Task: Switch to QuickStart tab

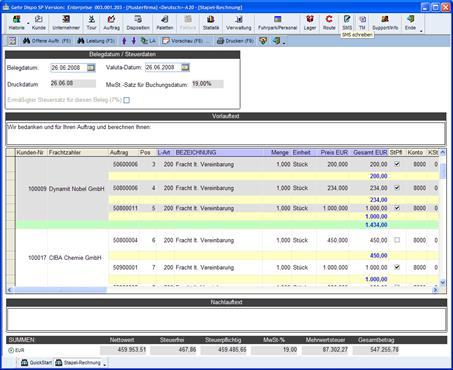Action: tap(36, 363)
